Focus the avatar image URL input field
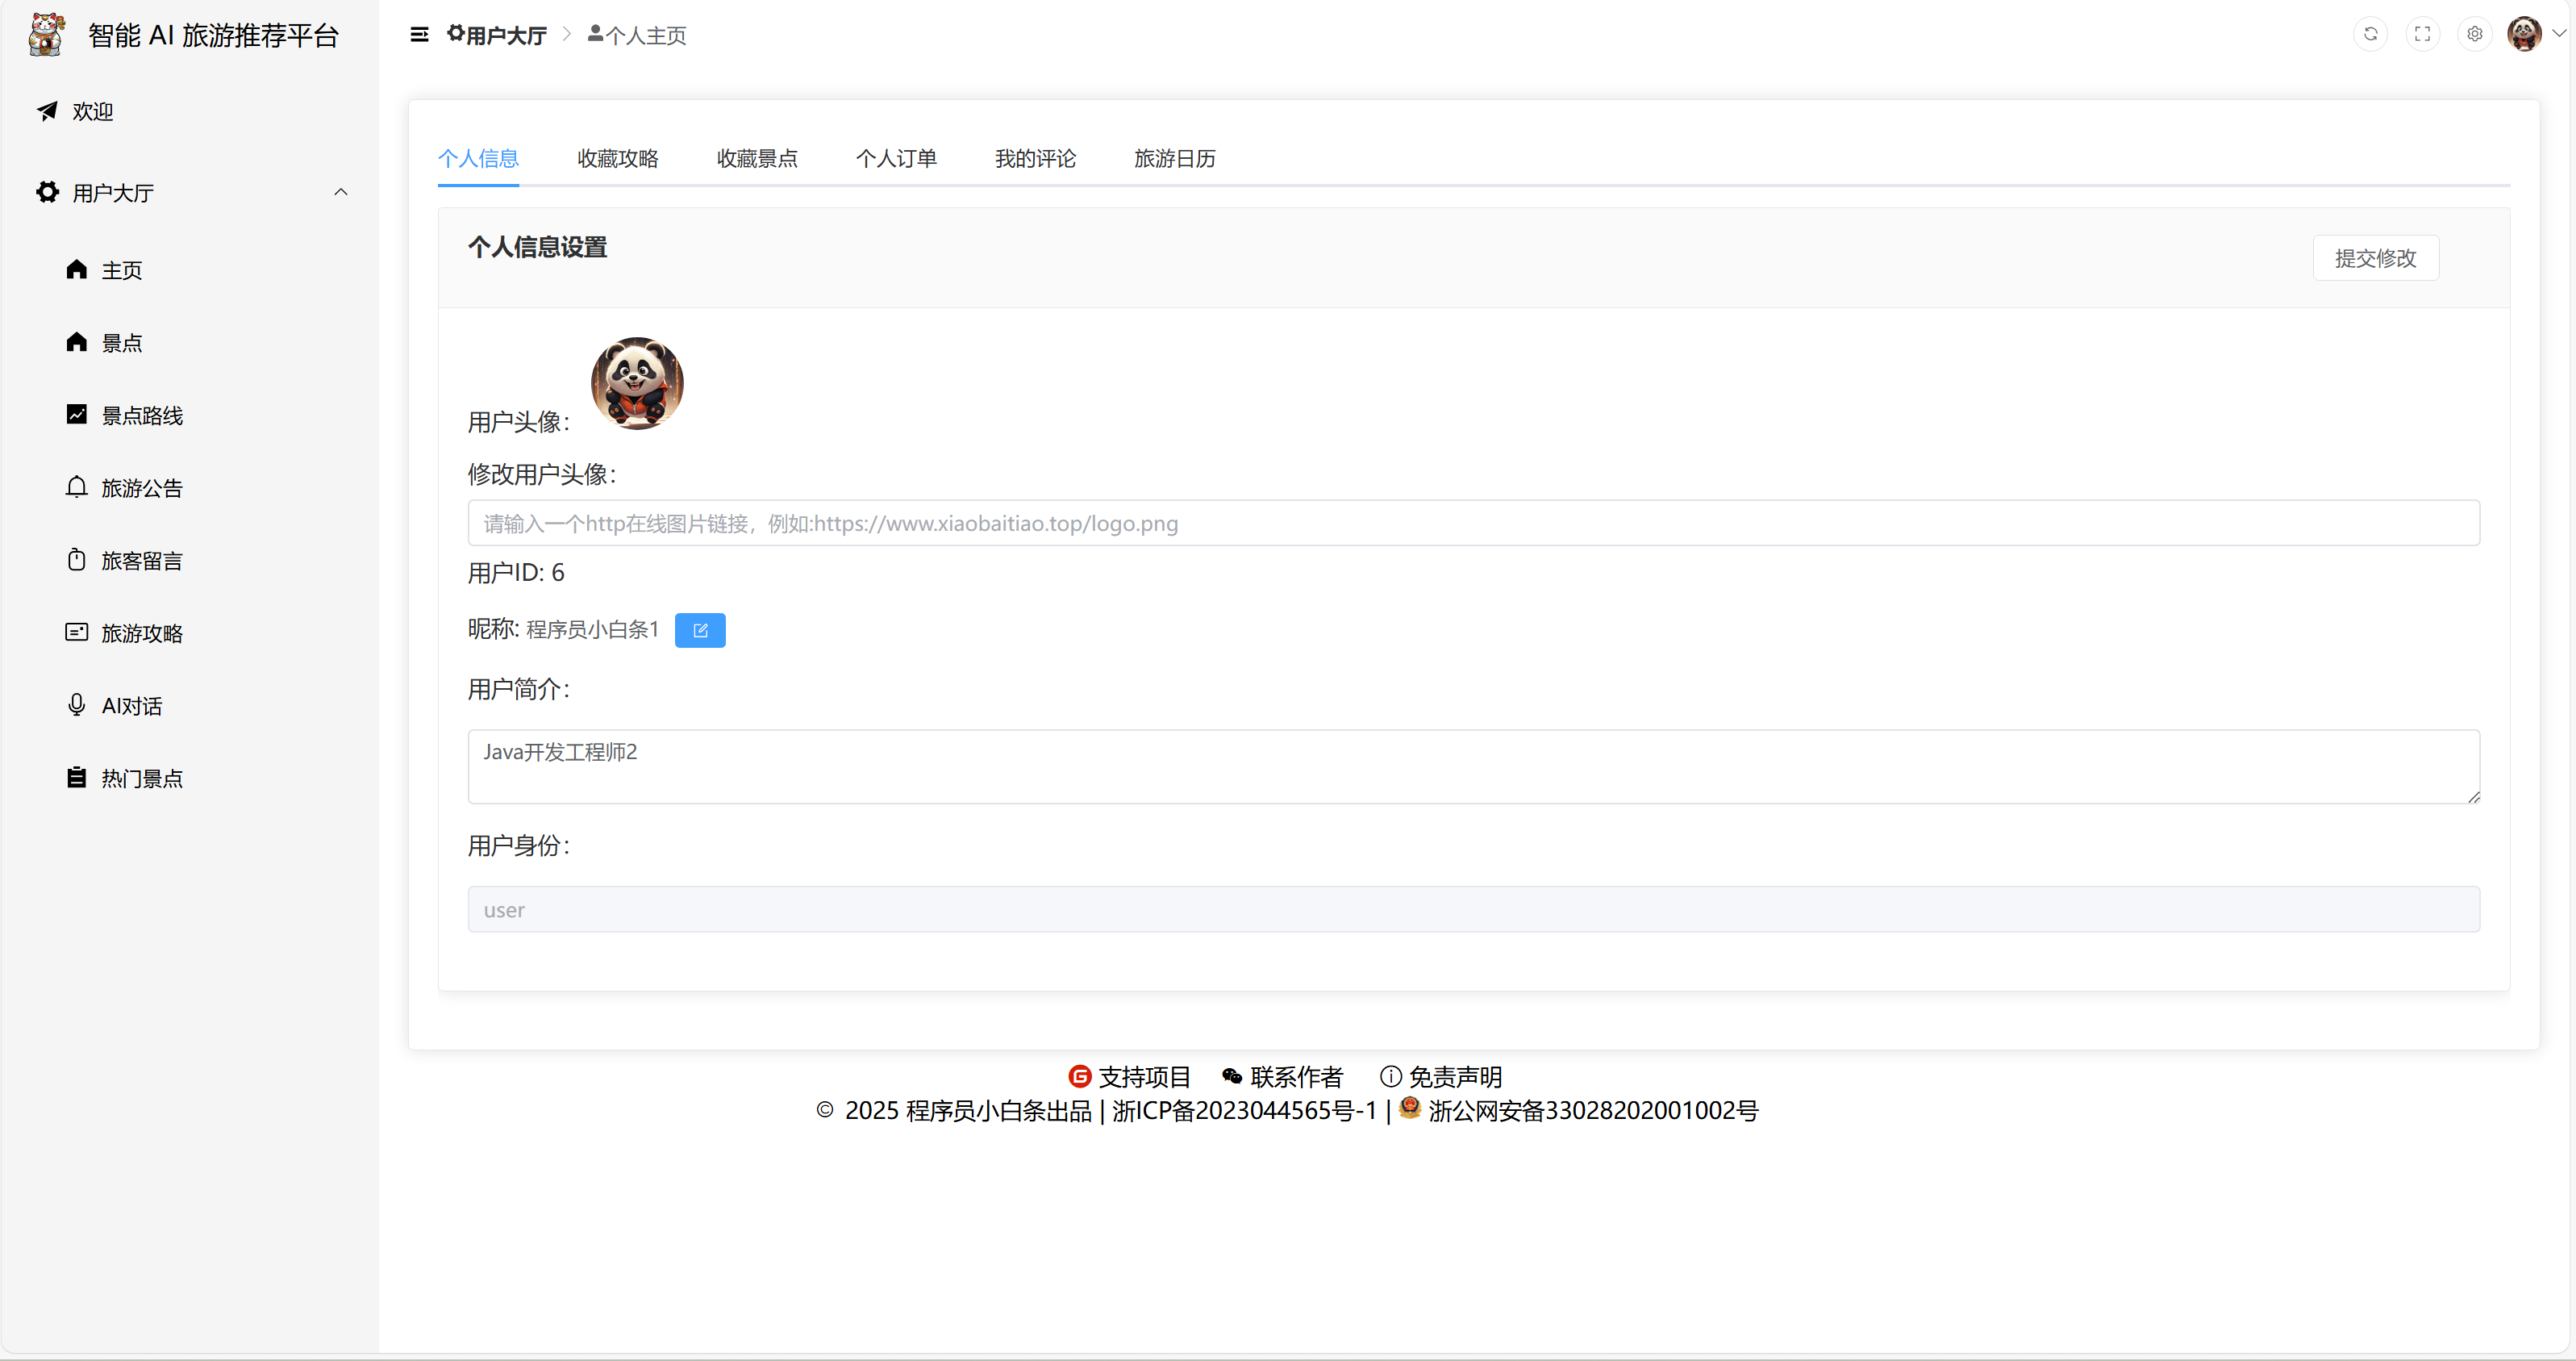Viewport: 2576px width, 1361px height. (x=1472, y=523)
